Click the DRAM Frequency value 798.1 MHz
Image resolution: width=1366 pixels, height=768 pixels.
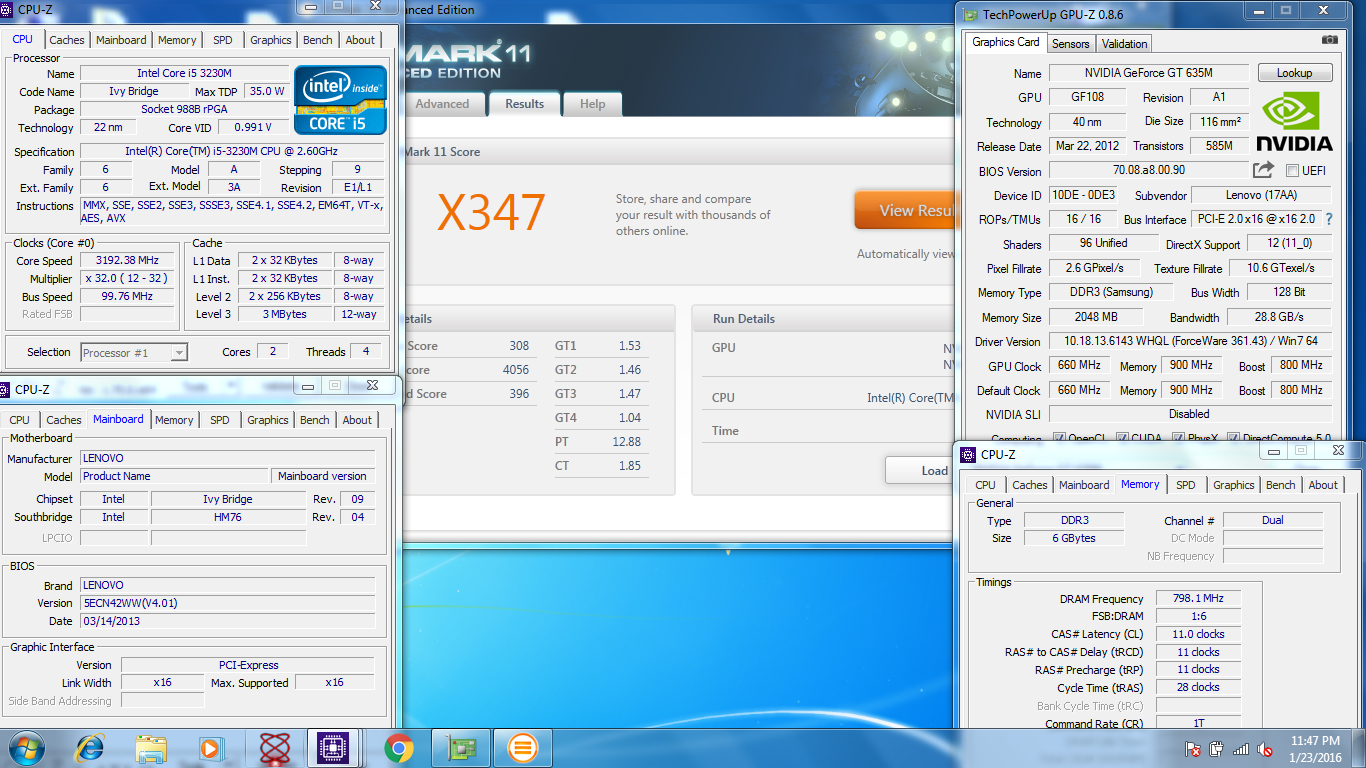pos(1198,599)
